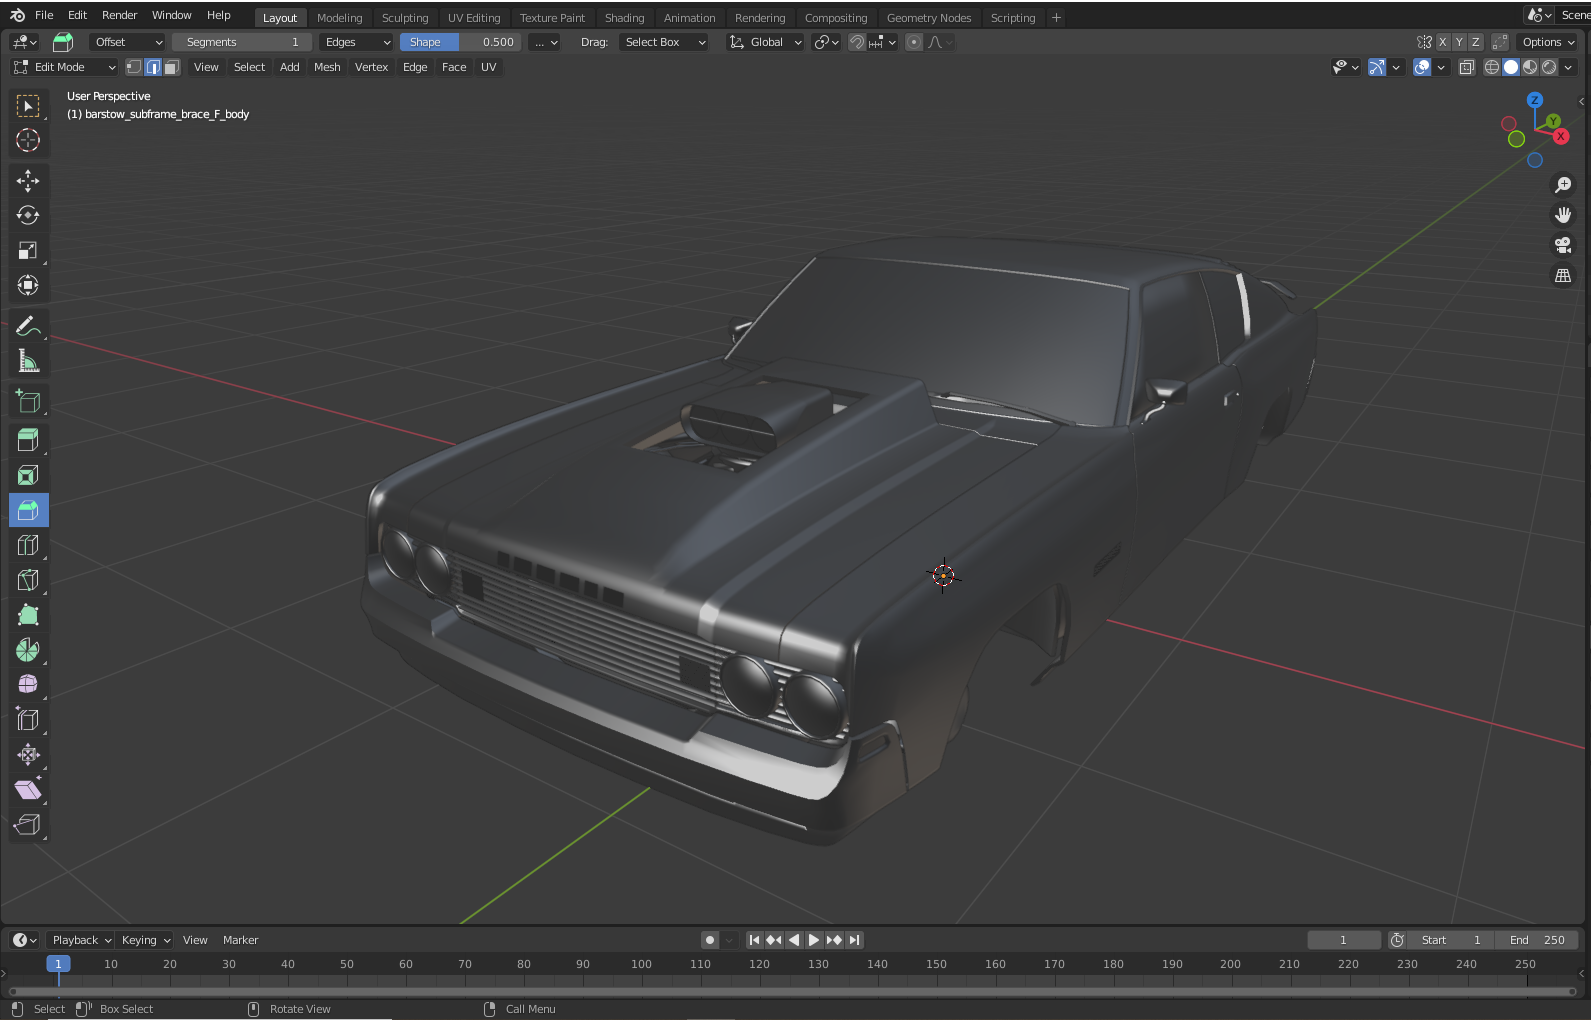Open the Global orientation dropdown
The width and height of the screenshot is (1591, 1020).
click(x=766, y=42)
